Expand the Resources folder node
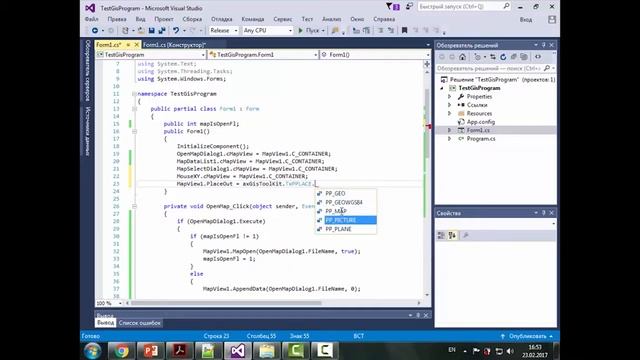This screenshot has width=640, height=360. click(x=450, y=113)
